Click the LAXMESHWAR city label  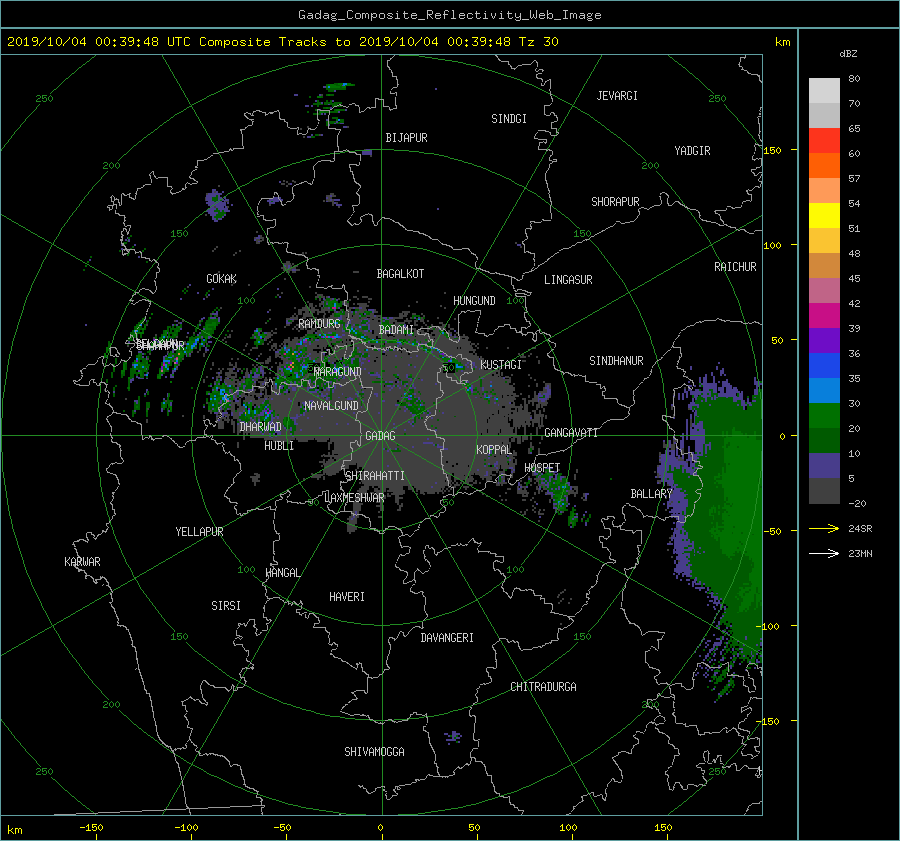(x=354, y=498)
